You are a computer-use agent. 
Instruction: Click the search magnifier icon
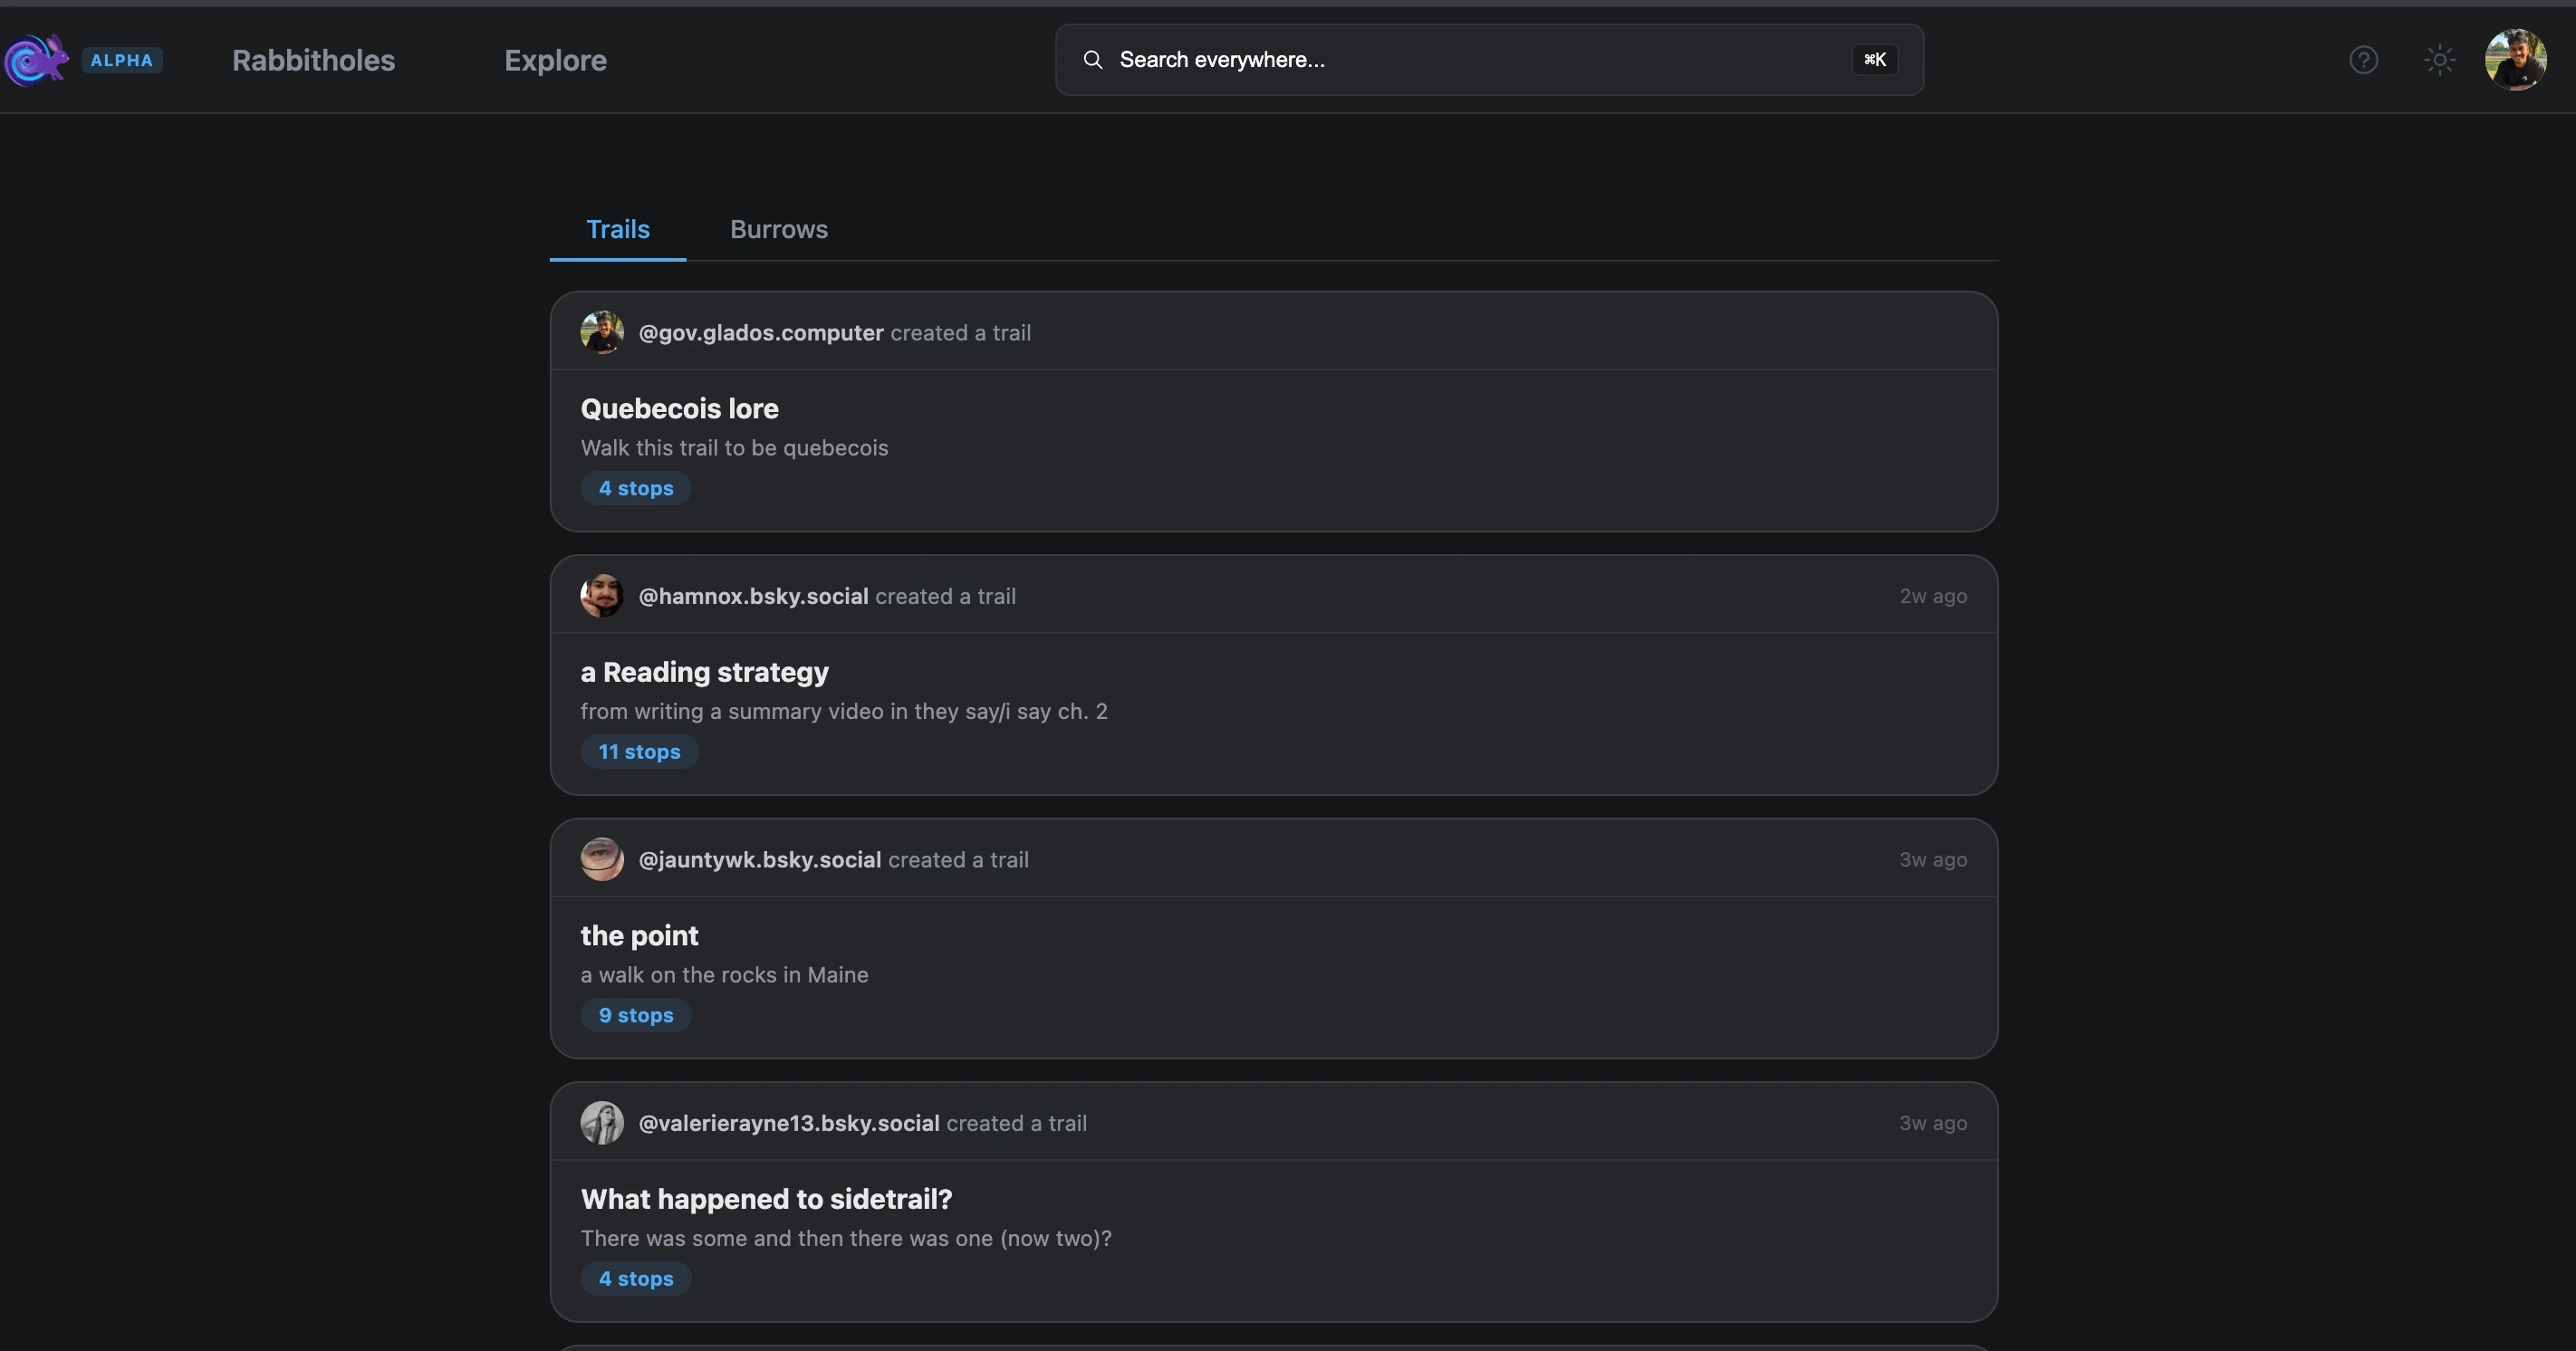[x=1093, y=60]
